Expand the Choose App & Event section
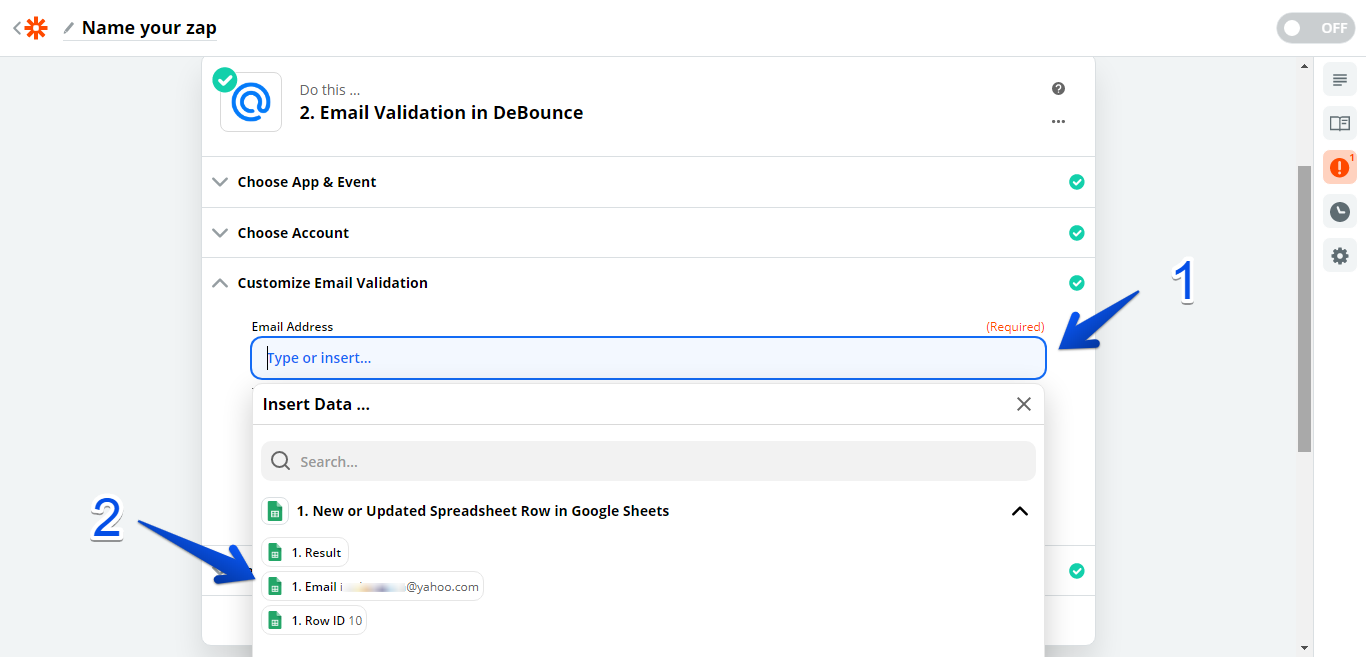1366x657 pixels. click(x=306, y=182)
